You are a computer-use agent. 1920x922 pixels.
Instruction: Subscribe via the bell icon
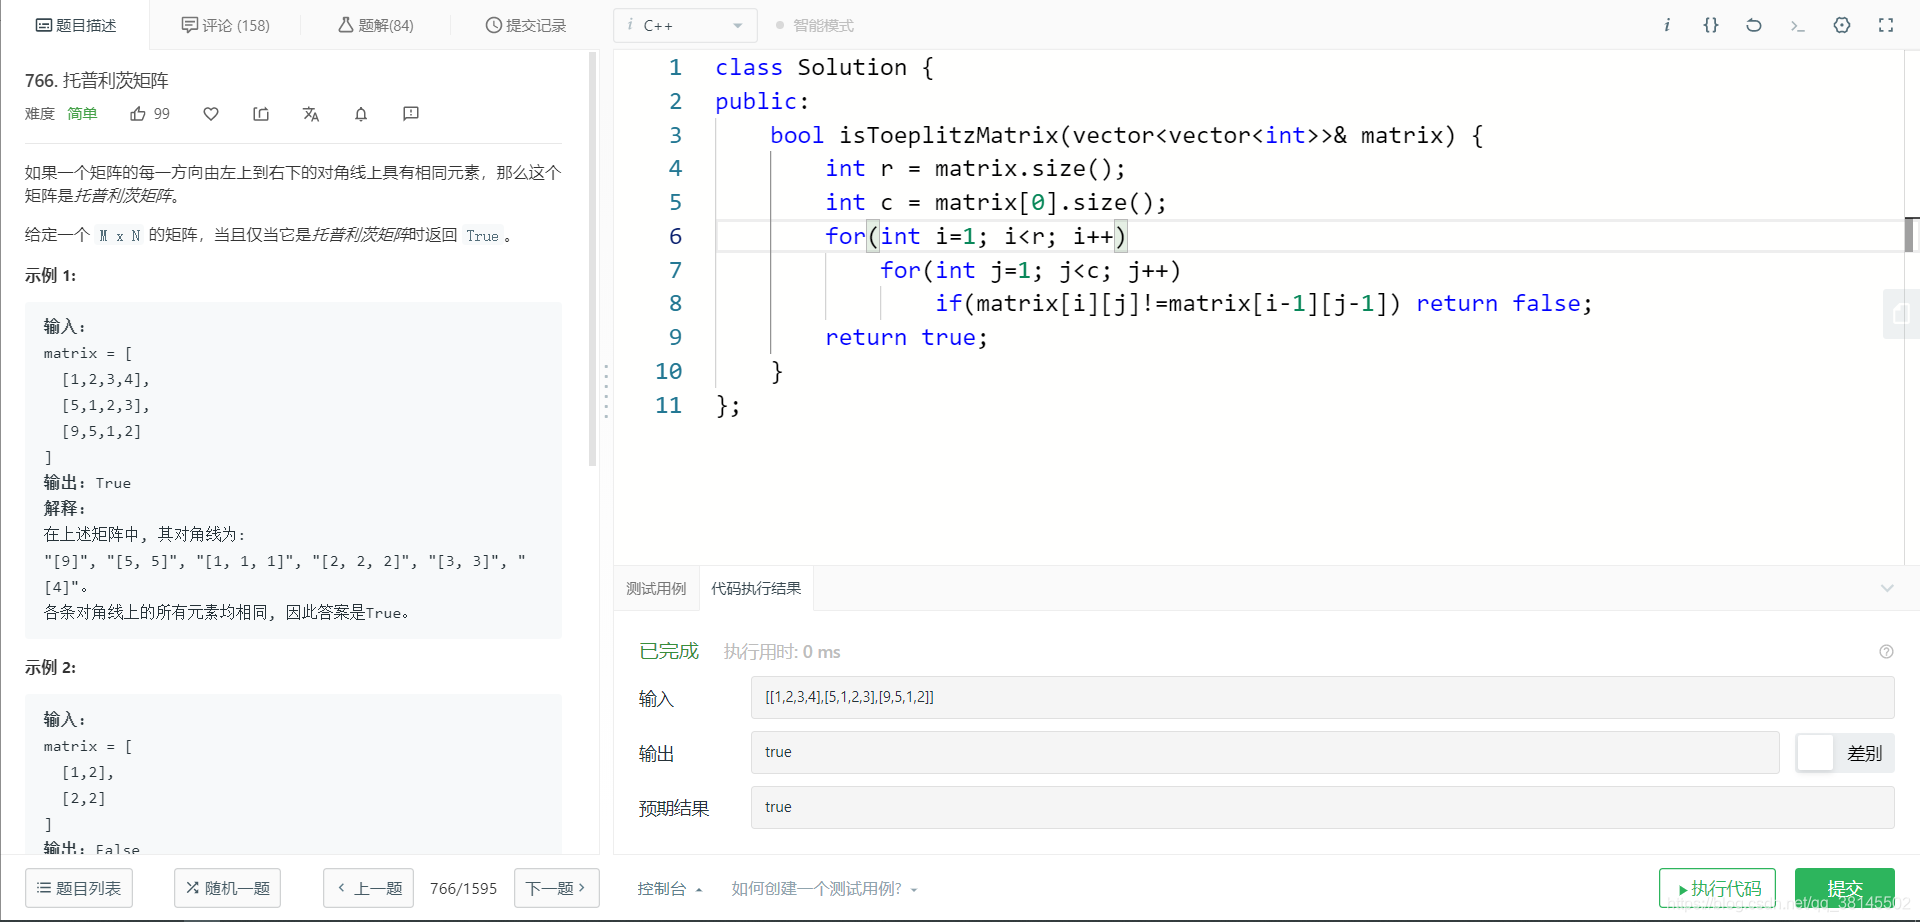coord(361,114)
